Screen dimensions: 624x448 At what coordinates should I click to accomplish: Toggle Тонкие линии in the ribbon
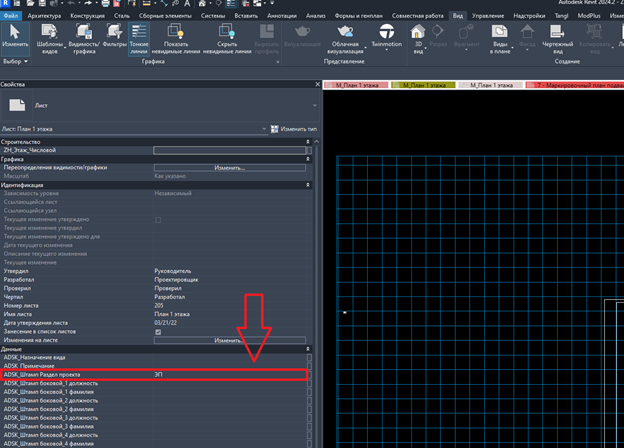[x=139, y=39]
